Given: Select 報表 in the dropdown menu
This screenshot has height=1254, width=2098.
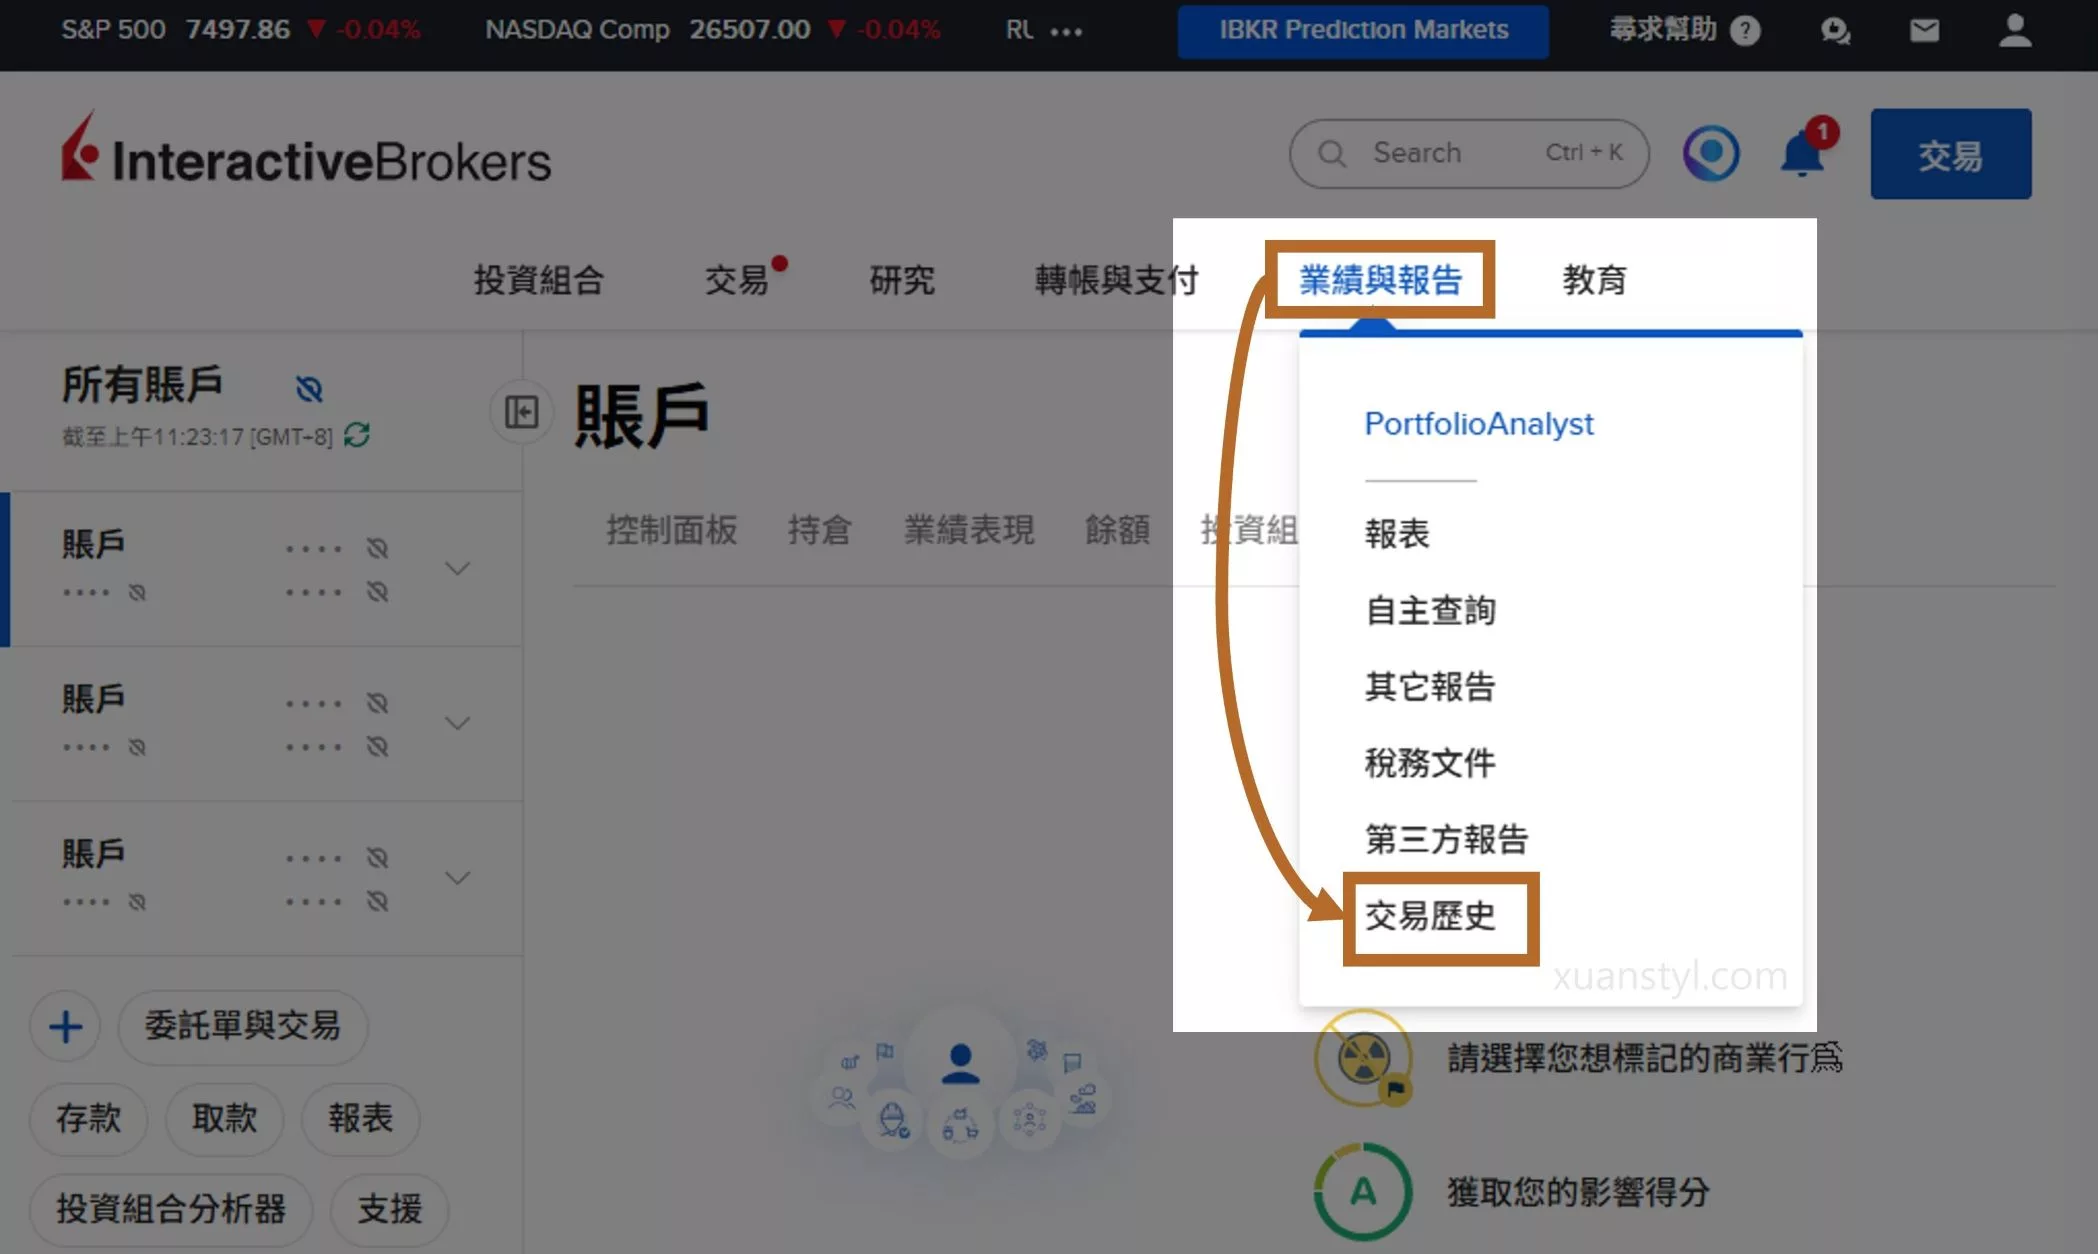Looking at the screenshot, I should 1397,533.
